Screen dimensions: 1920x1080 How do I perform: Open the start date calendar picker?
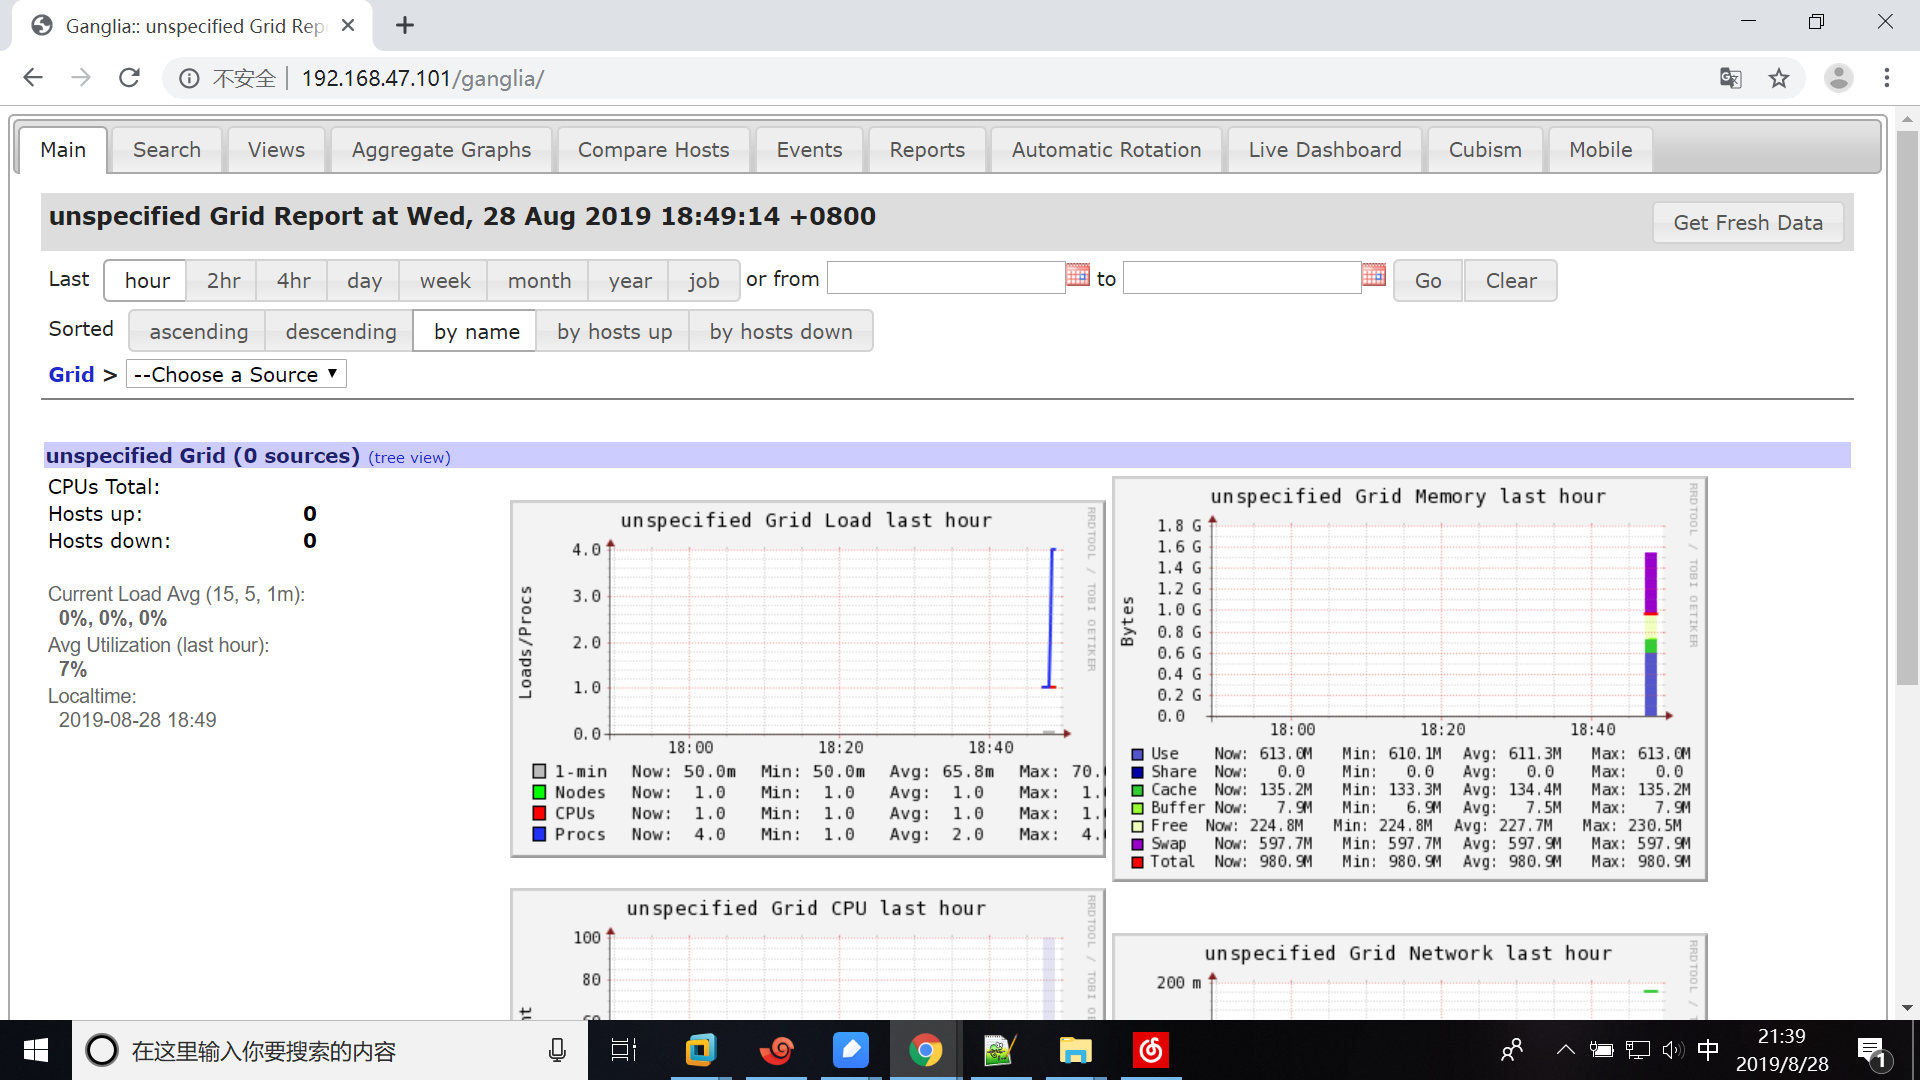pyautogui.click(x=1077, y=276)
